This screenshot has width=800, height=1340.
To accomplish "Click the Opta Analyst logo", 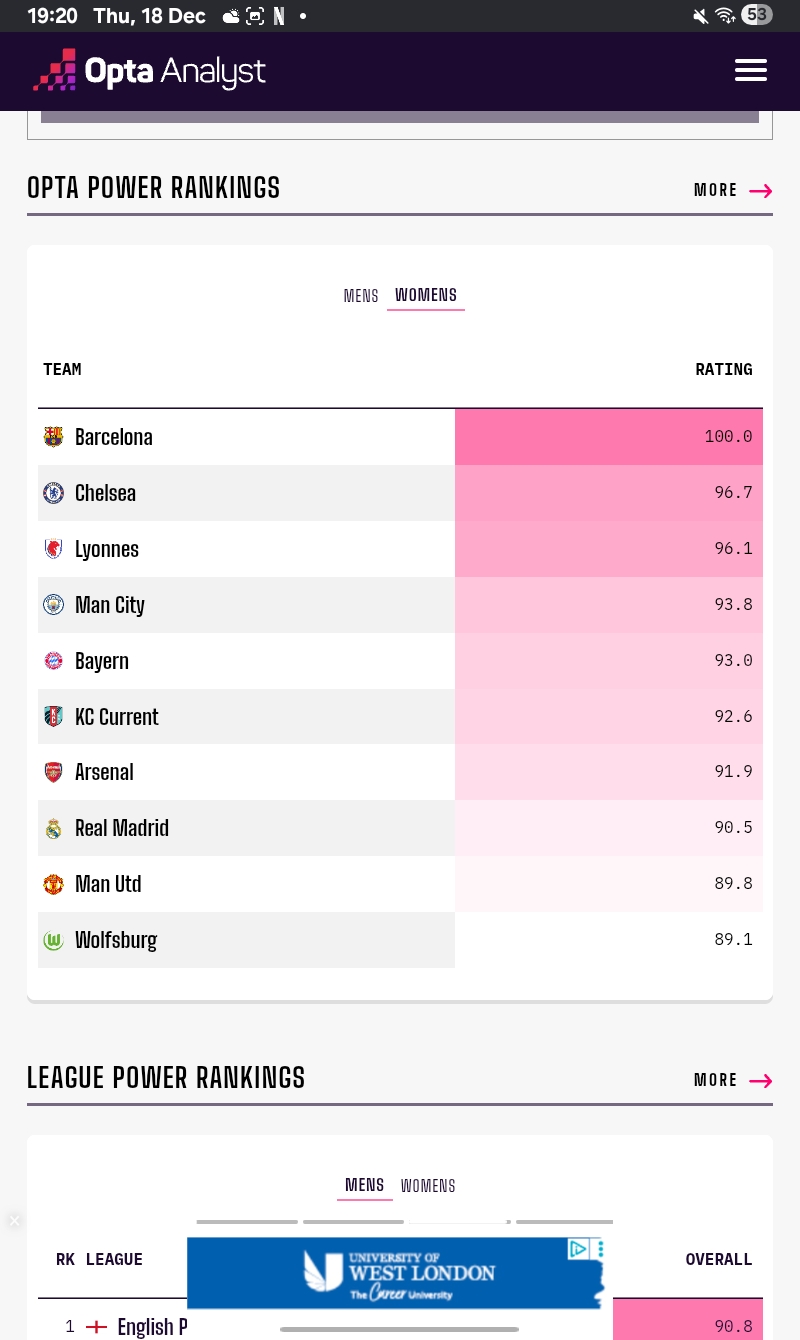I will 150,71.
